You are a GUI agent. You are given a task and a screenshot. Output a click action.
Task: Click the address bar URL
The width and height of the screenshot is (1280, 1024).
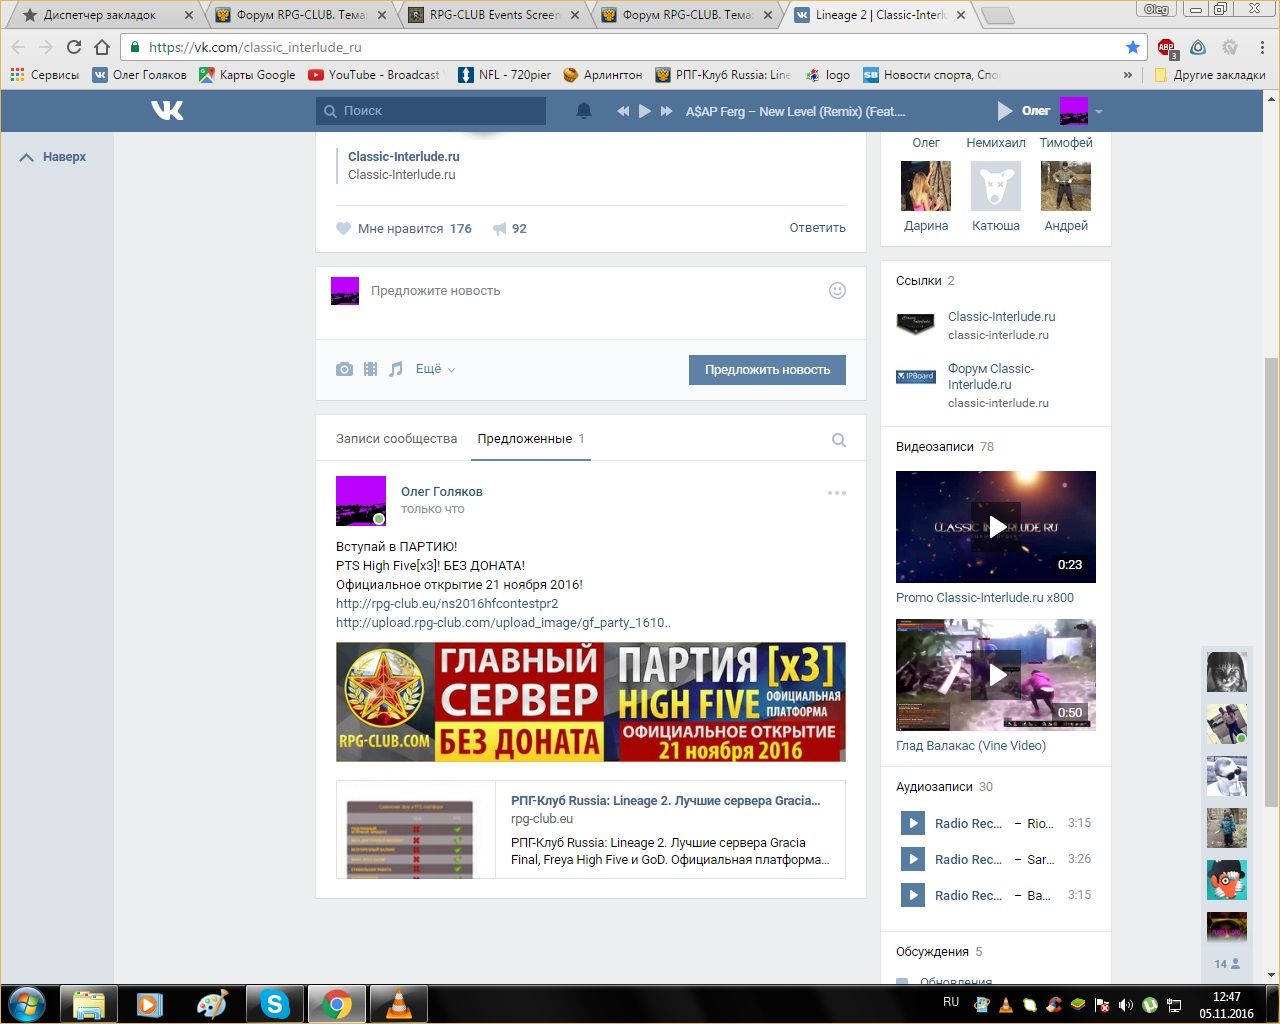point(255,47)
